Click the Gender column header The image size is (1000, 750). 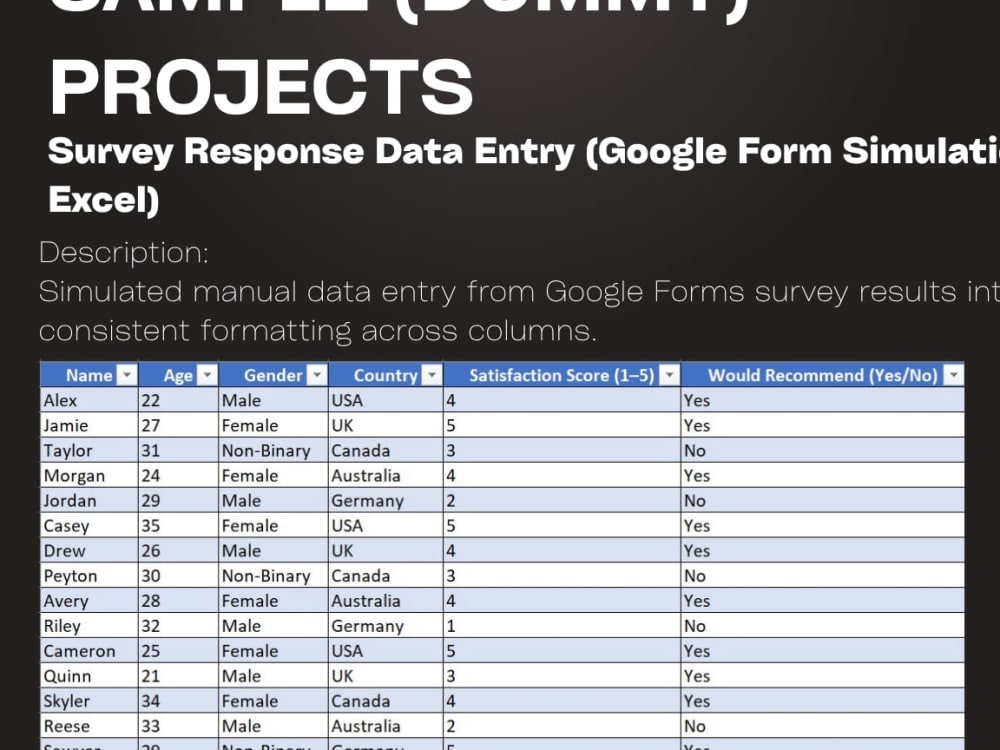pos(273,375)
